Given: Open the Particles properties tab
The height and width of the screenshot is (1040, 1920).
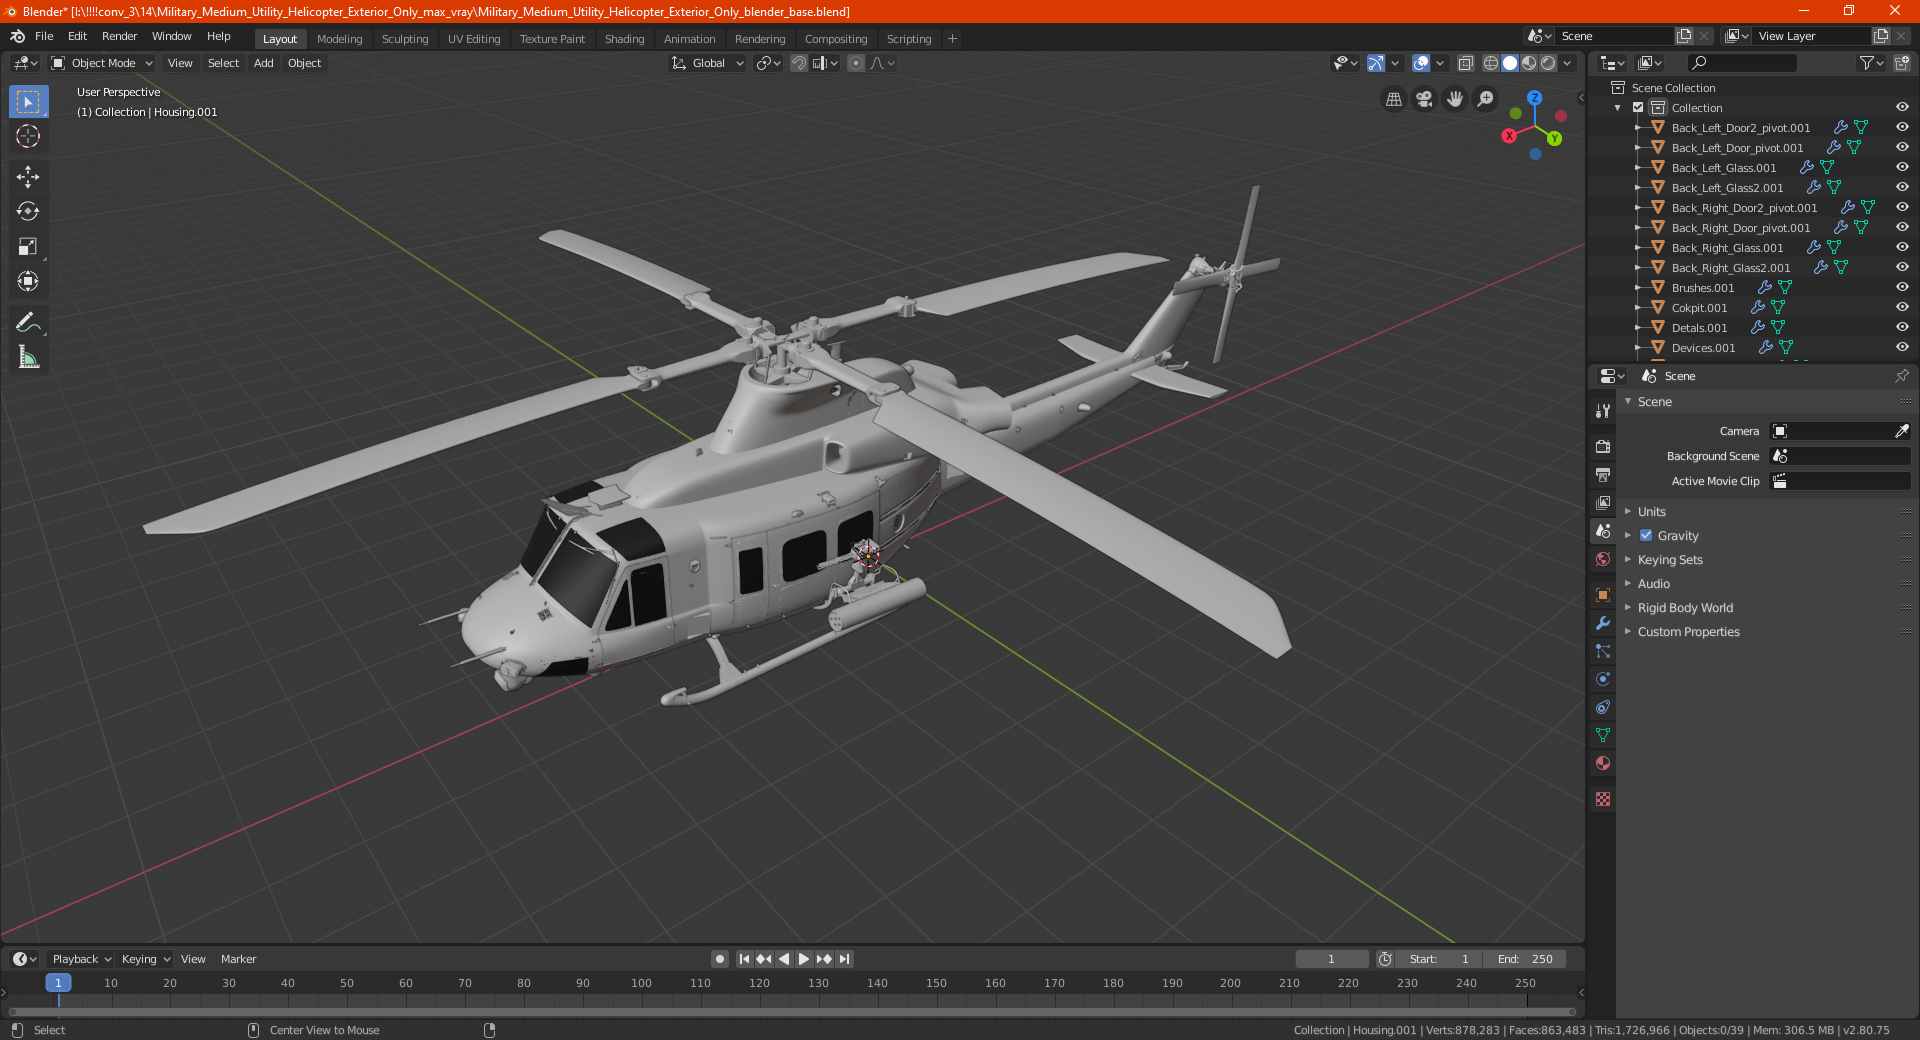Looking at the screenshot, I should tap(1603, 651).
